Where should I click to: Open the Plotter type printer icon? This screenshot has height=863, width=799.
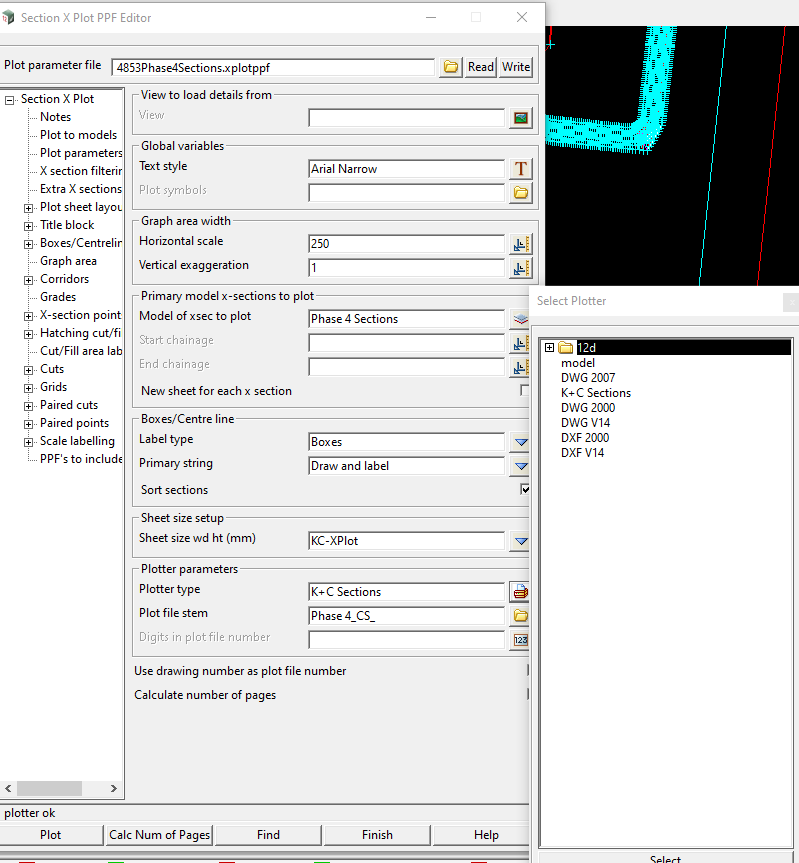[519, 592]
